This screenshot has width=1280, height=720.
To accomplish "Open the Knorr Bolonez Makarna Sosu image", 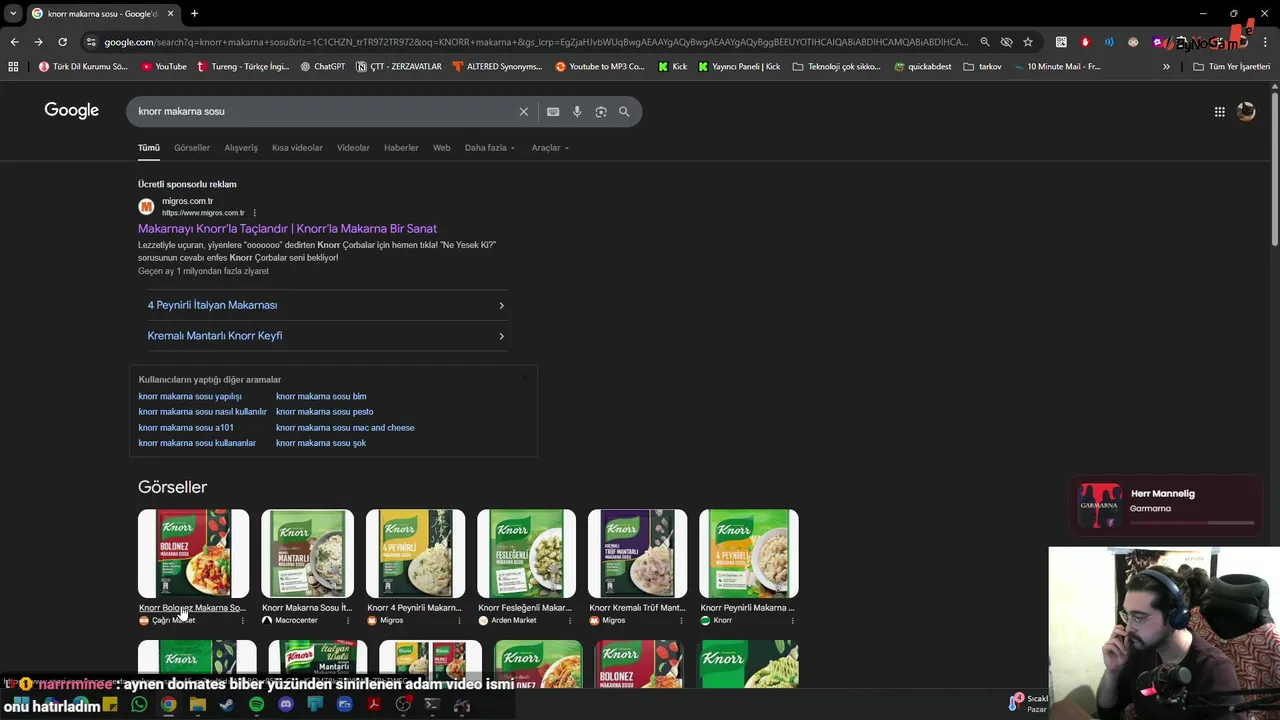I will [x=193, y=554].
